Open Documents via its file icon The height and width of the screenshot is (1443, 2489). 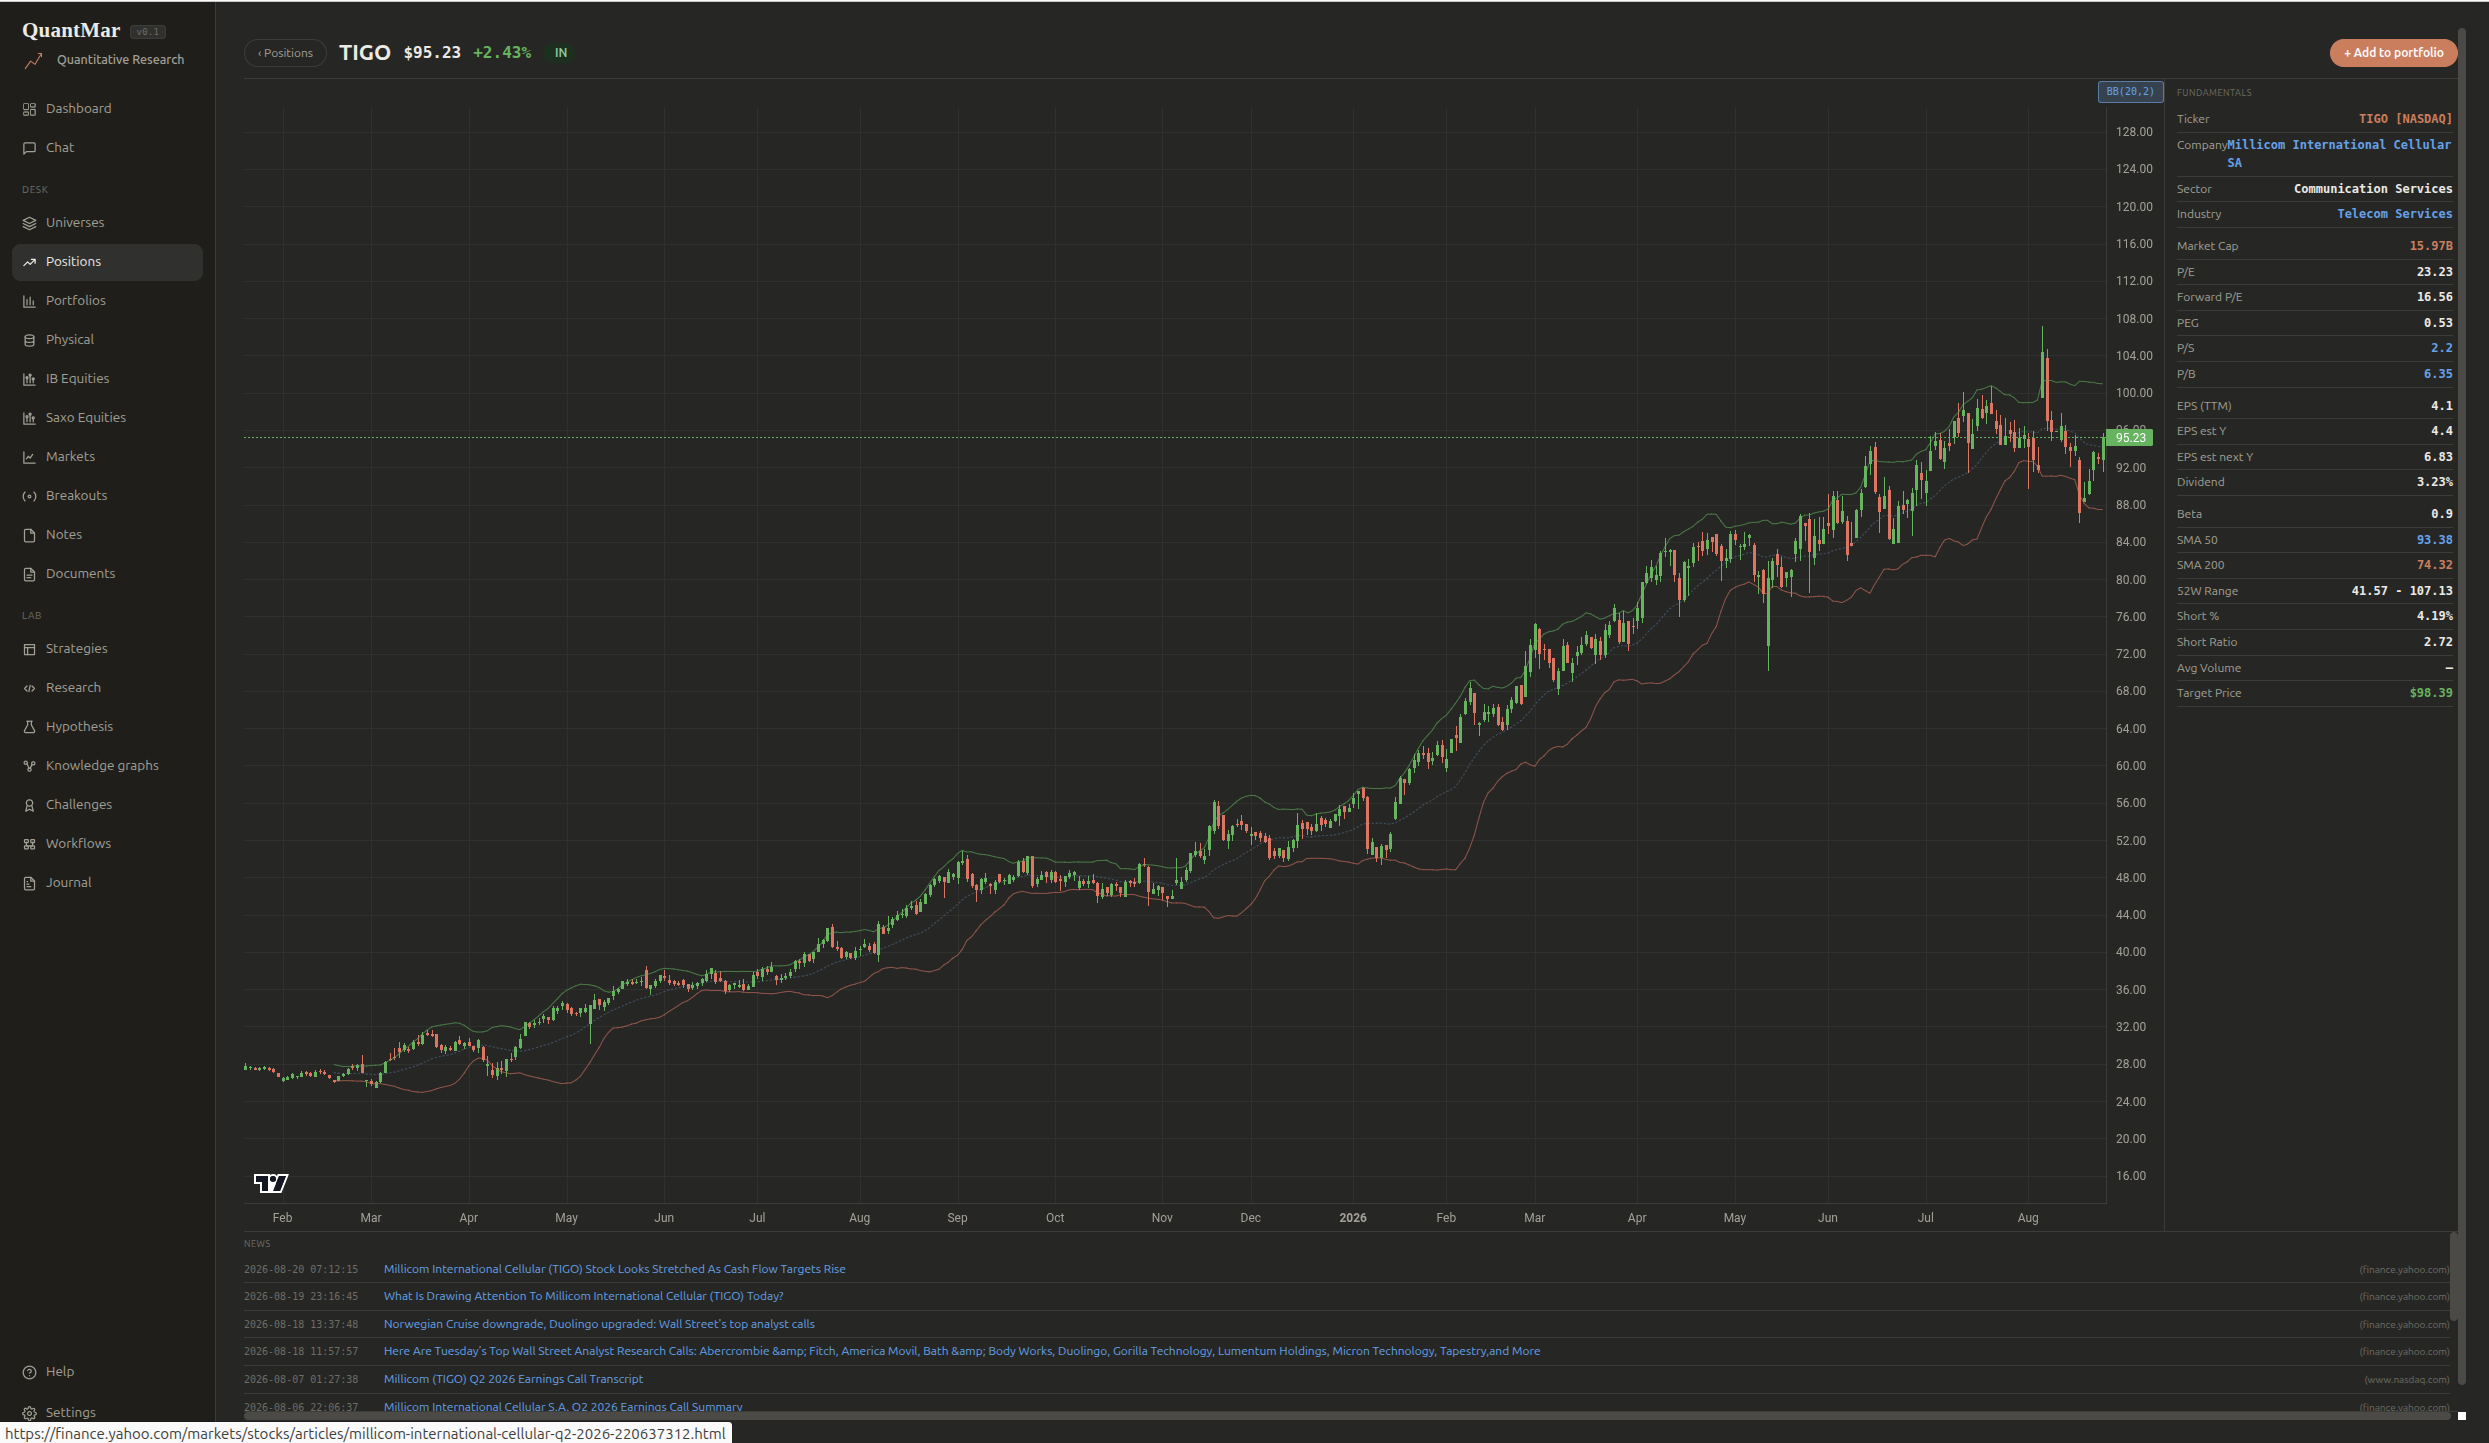click(x=29, y=574)
